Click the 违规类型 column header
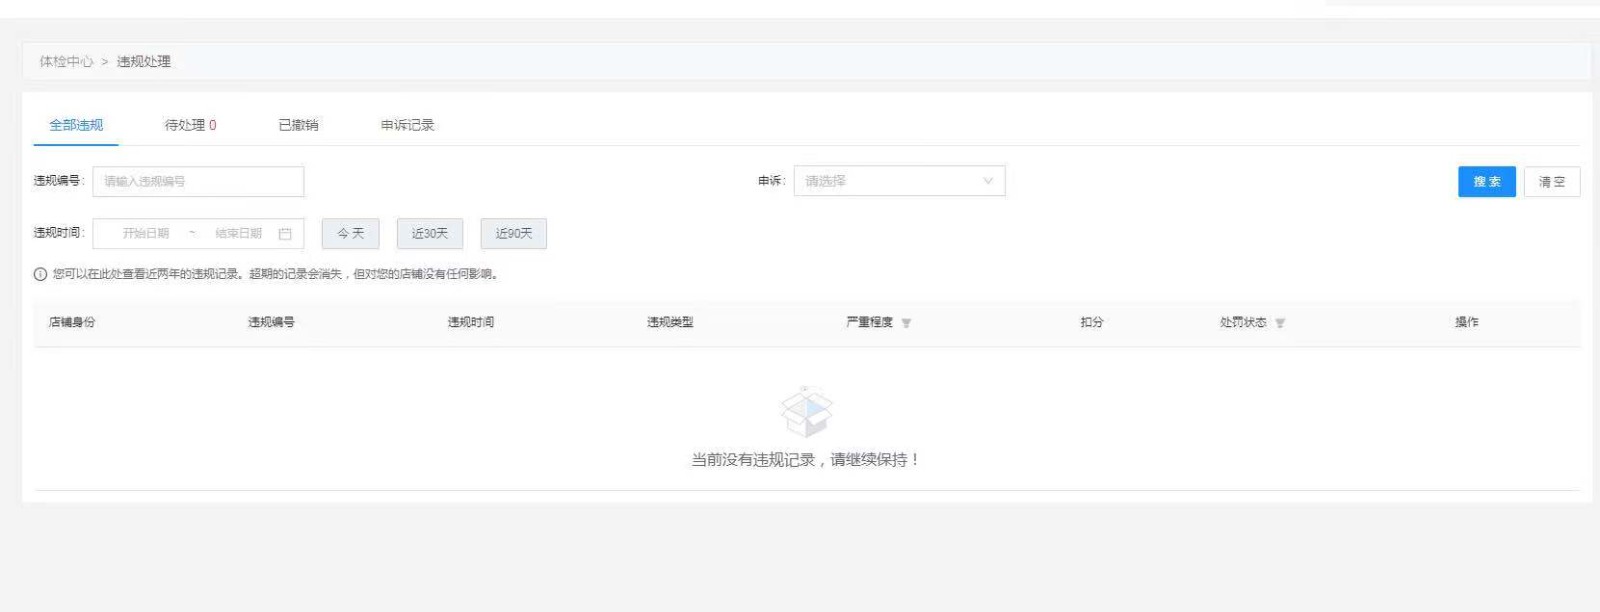The image size is (1600, 612). click(670, 322)
